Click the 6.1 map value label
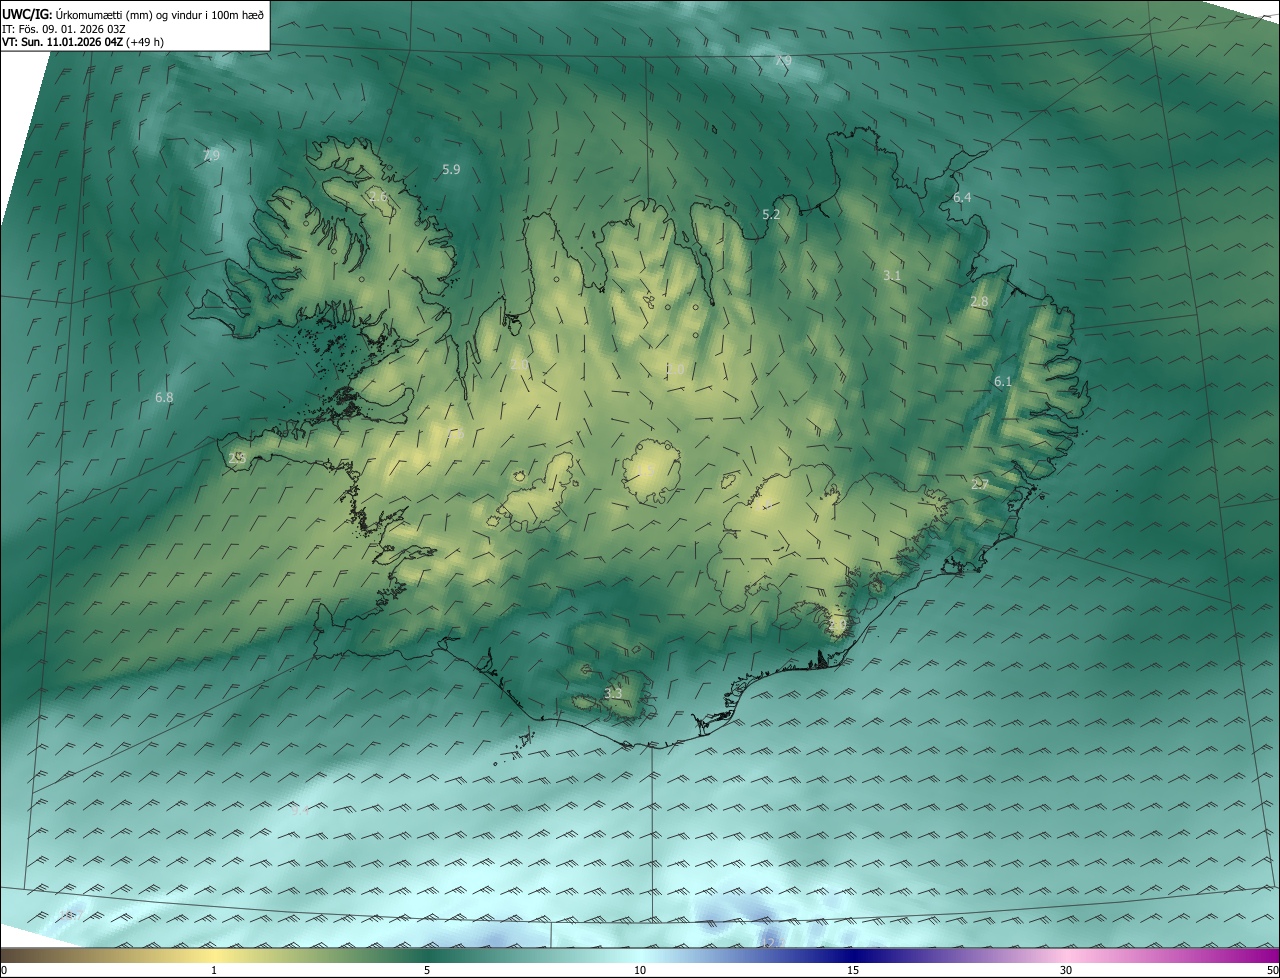Image resolution: width=1280 pixels, height=978 pixels. click(x=1003, y=381)
